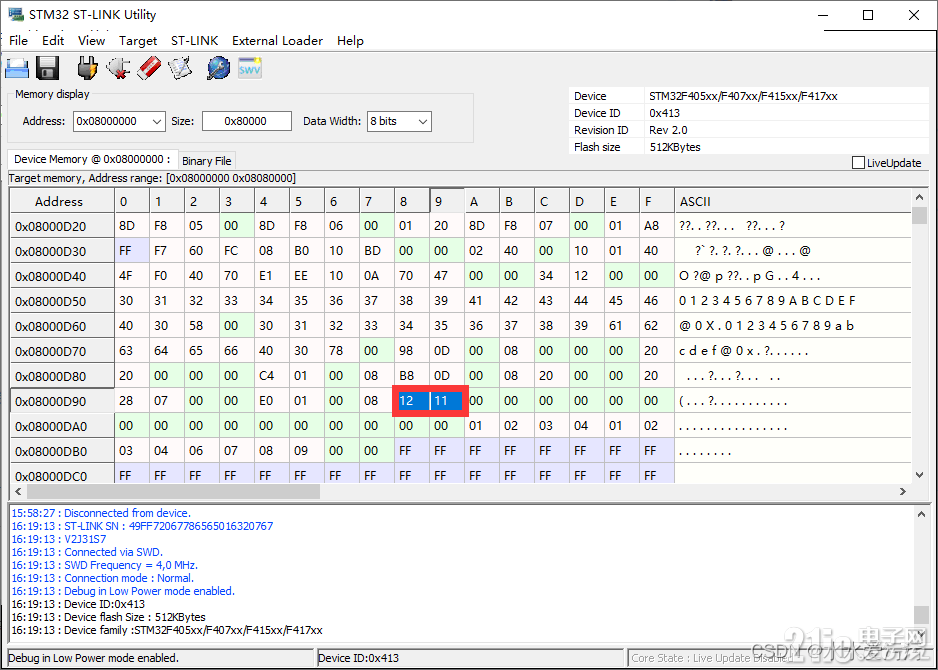Image resolution: width=938 pixels, height=670 pixels.
Task: Open file toolbar icon
Action: 17,68
